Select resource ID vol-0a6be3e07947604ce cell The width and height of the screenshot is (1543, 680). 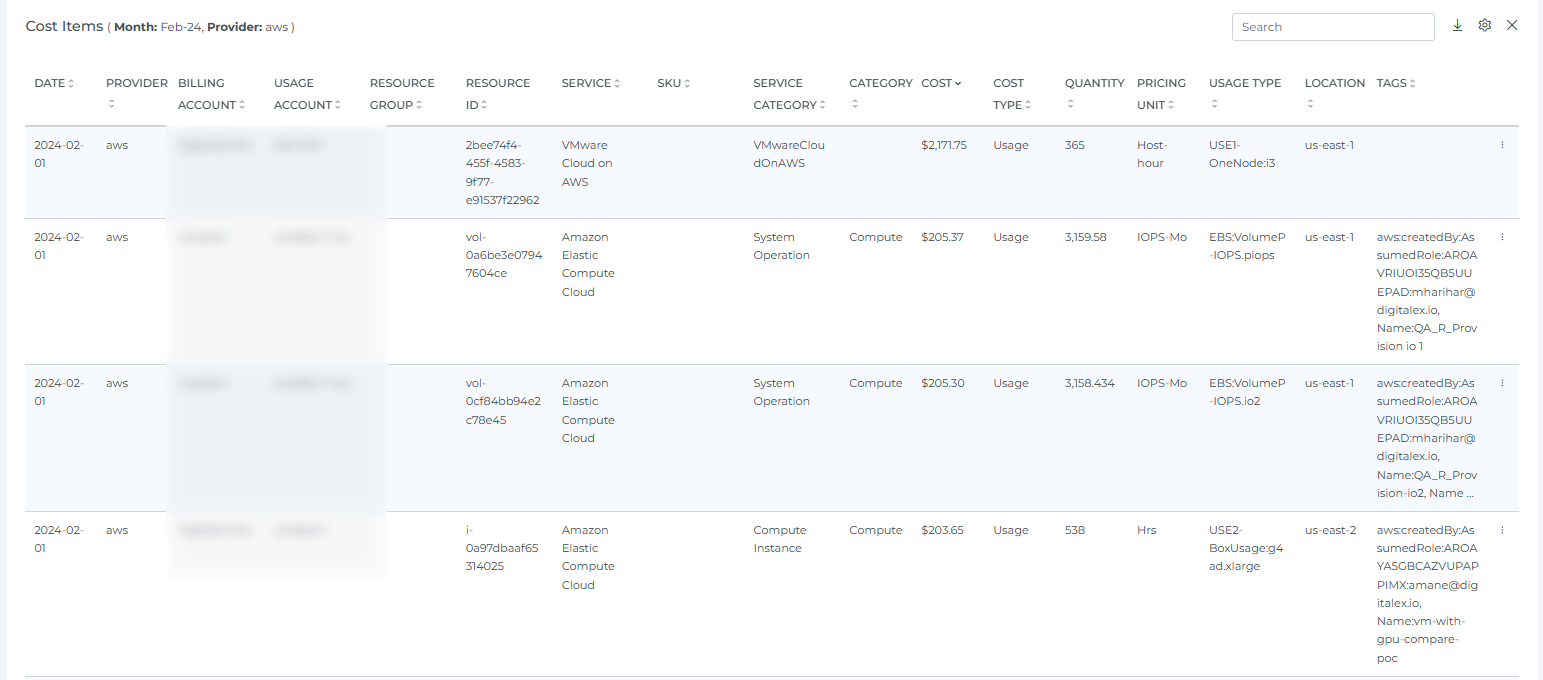[x=503, y=255]
